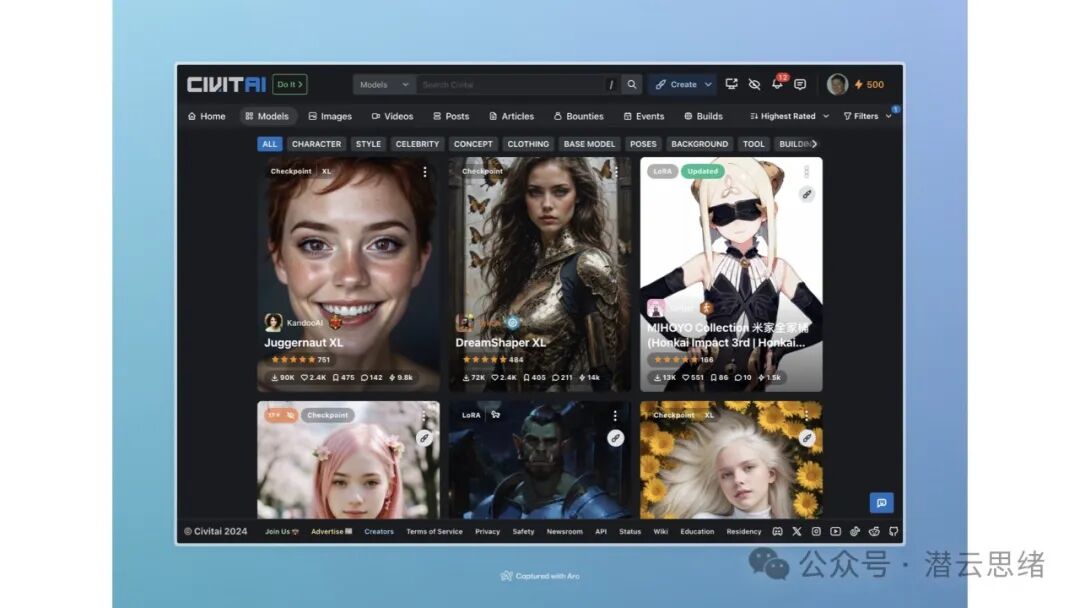
Task: Expand the Create button dropdown arrow
Action: (708, 85)
